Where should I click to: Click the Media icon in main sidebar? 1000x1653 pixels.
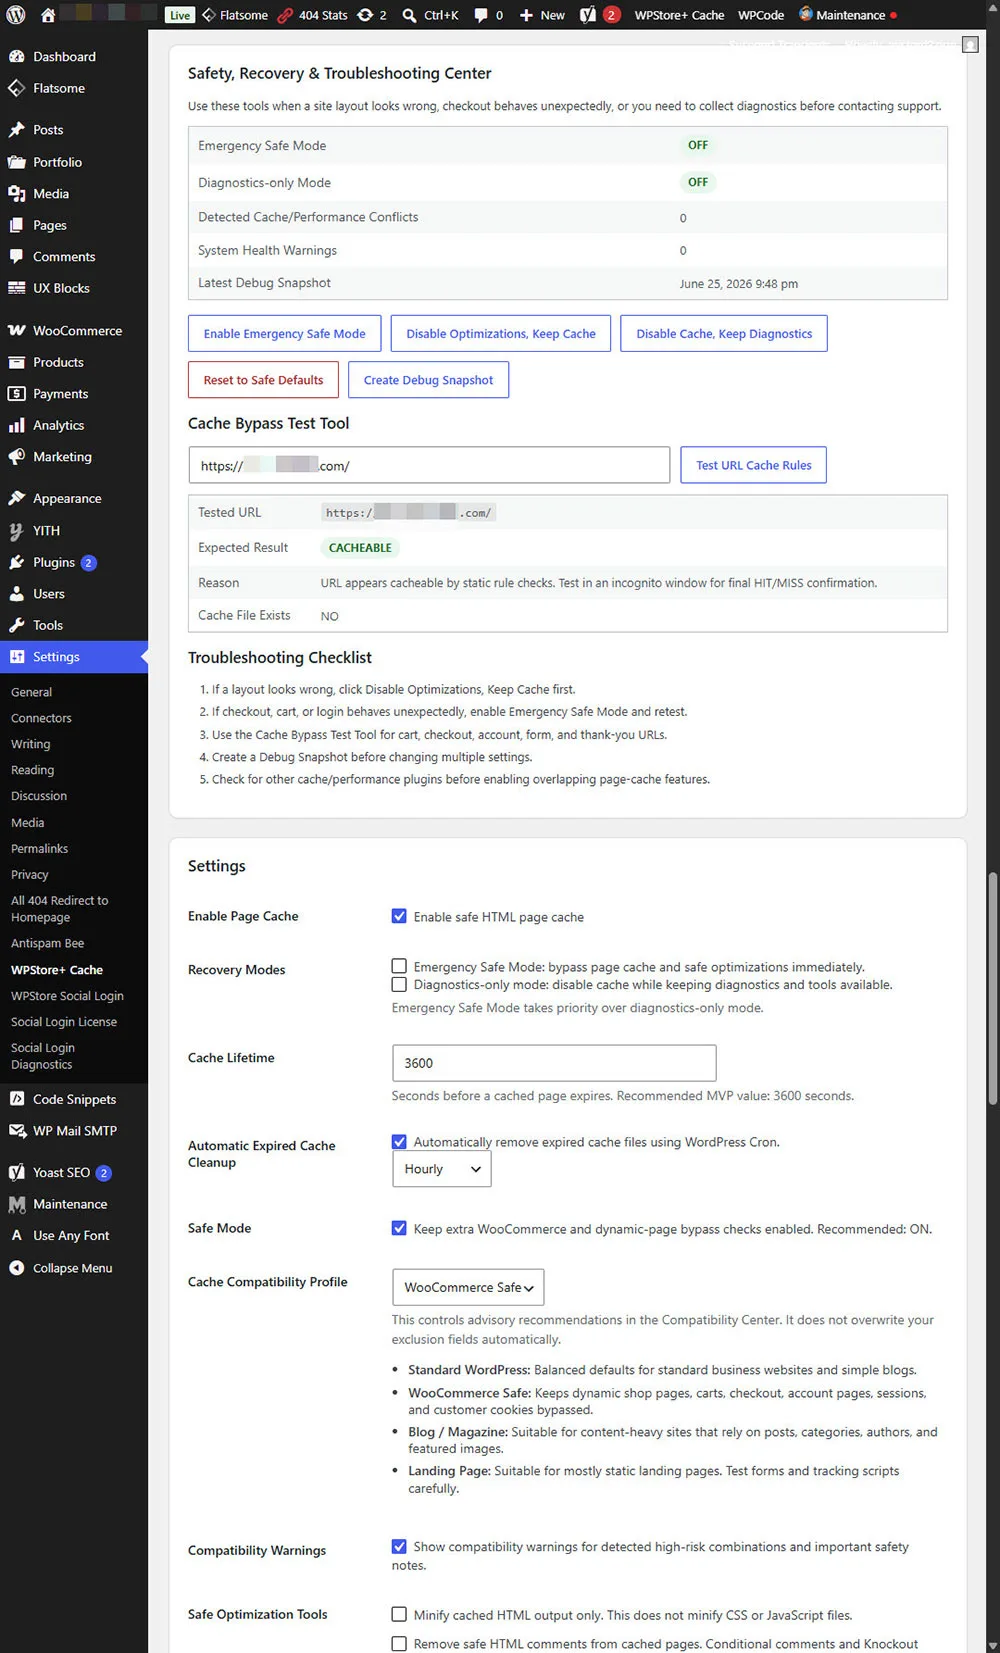(x=17, y=194)
